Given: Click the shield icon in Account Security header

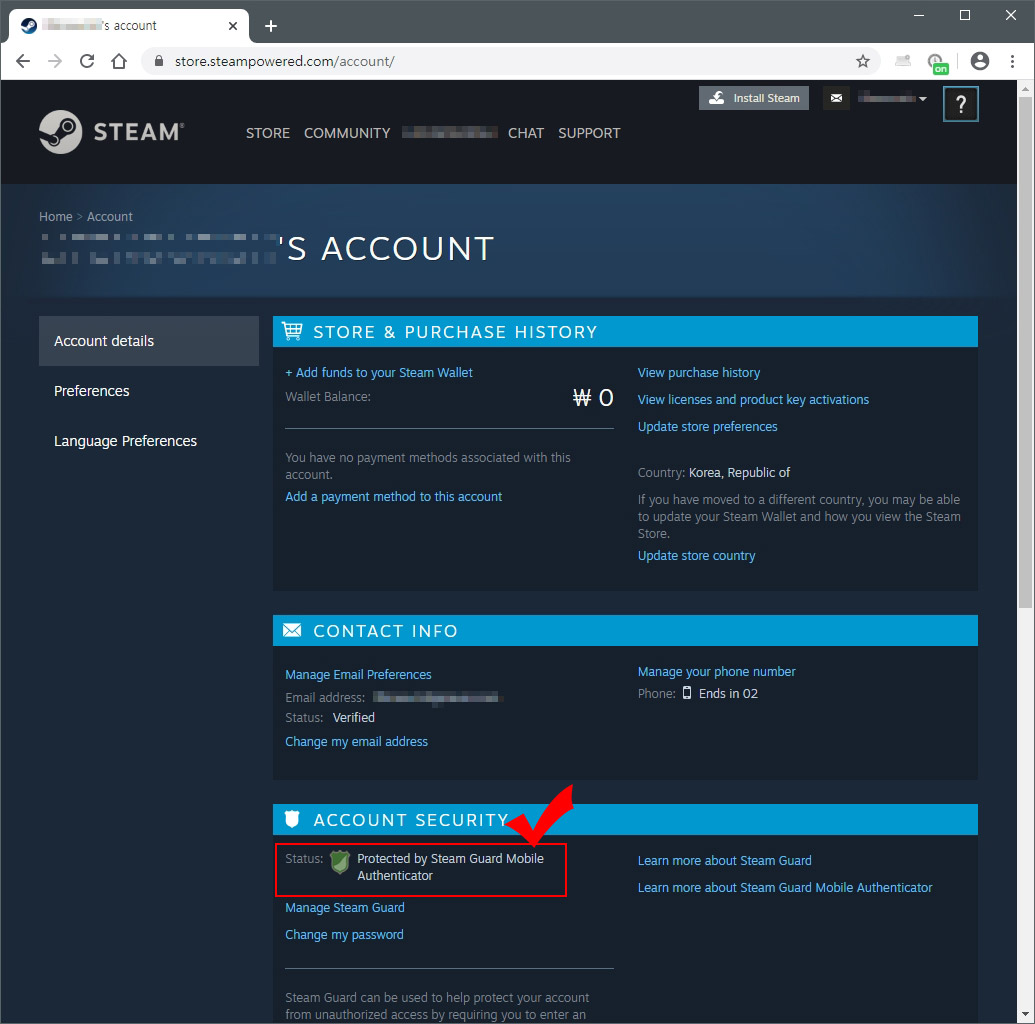Looking at the screenshot, I should [292, 819].
